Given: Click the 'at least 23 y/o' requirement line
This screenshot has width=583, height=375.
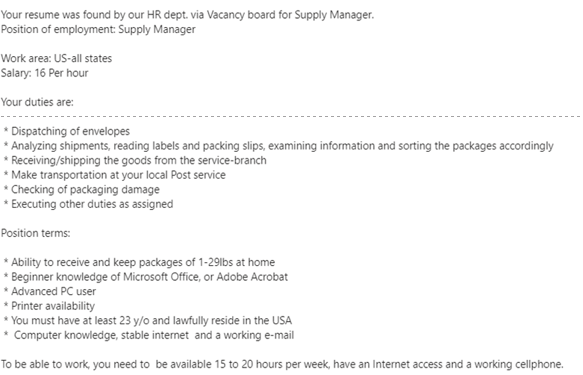Looking at the screenshot, I should (x=148, y=320).
